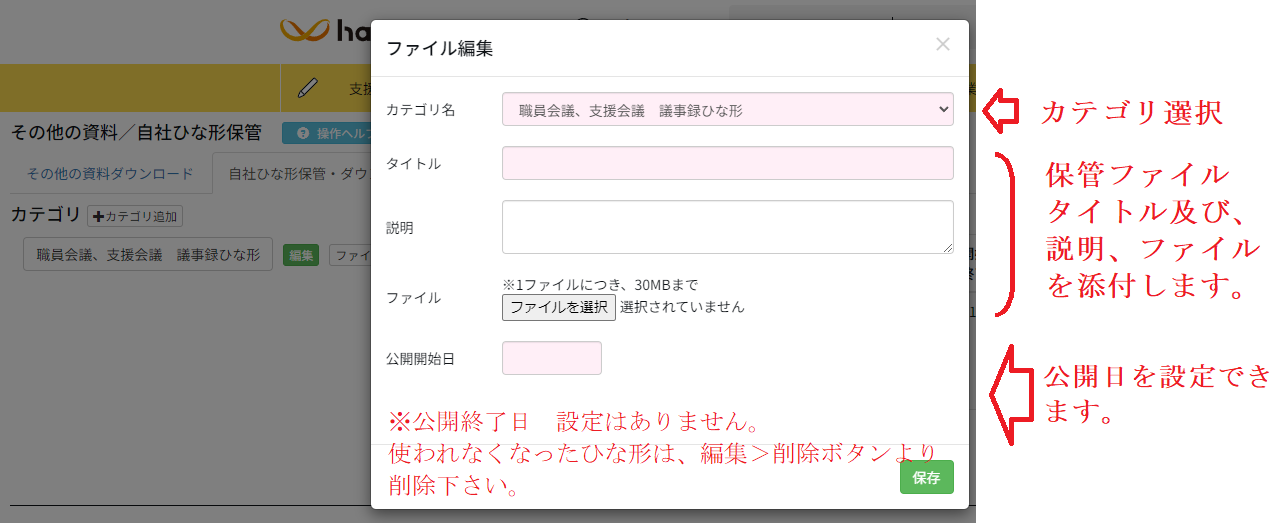Image resolution: width=1287 pixels, height=523 pixels.
Task: Click the pencil icon in the yellow navigation bar
Action: click(308, 88)
